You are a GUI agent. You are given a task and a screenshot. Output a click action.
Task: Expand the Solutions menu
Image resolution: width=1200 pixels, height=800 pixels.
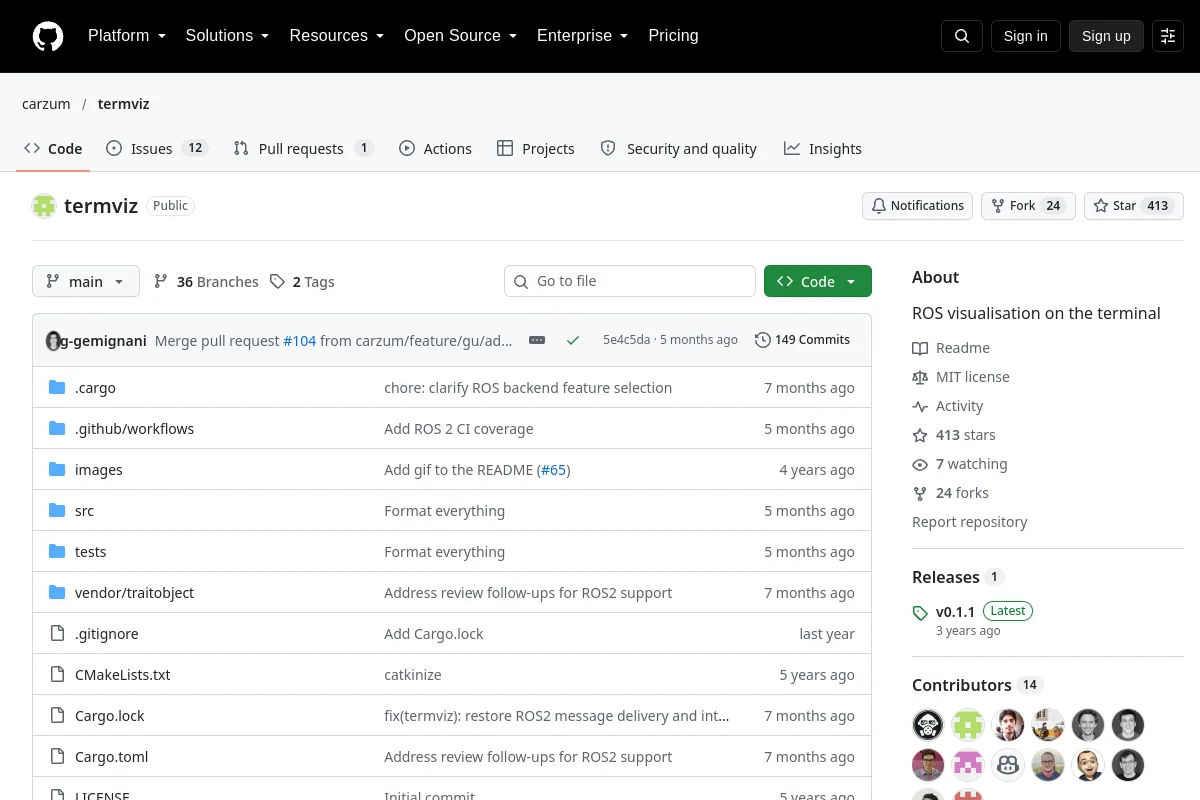[x=227, y=36]
